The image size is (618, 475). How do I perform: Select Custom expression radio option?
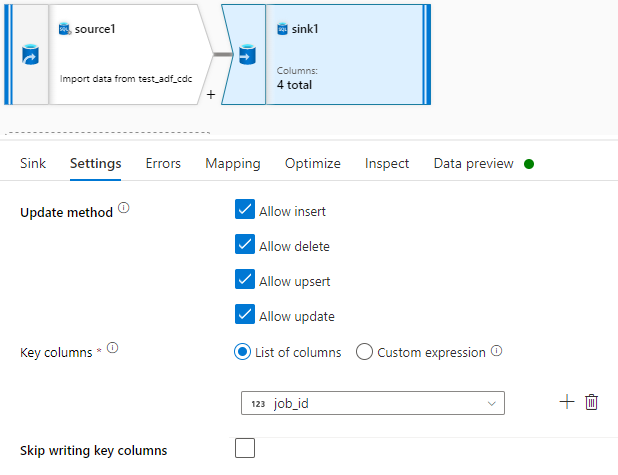tap(364, 351)
